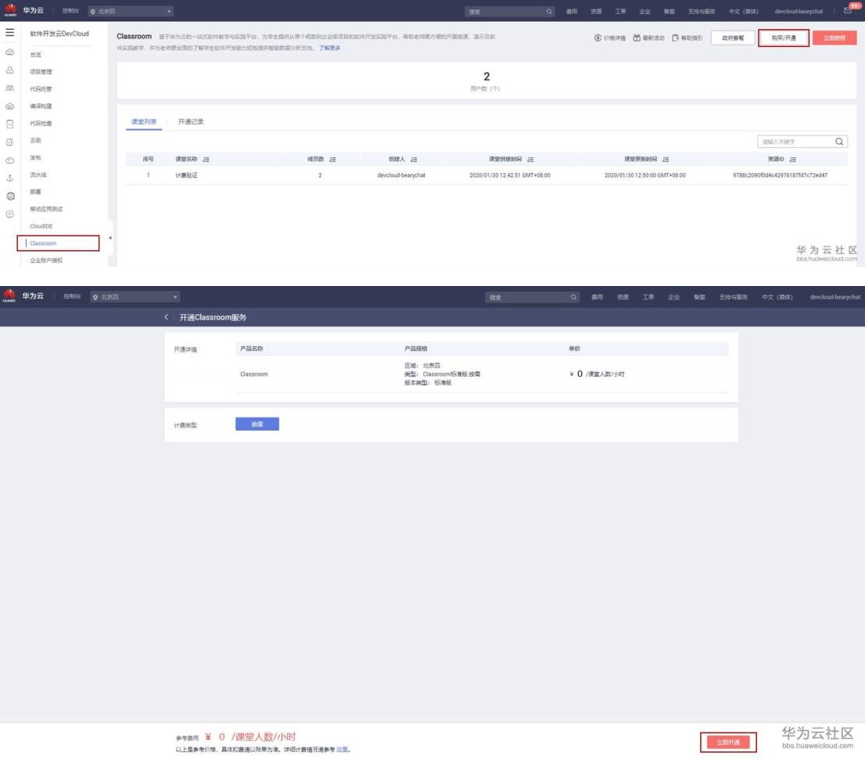This screenshot has height=760, width=865.
Task: Open 支持与服务 in the Classroom list page top bar
Action: [701, 12]
